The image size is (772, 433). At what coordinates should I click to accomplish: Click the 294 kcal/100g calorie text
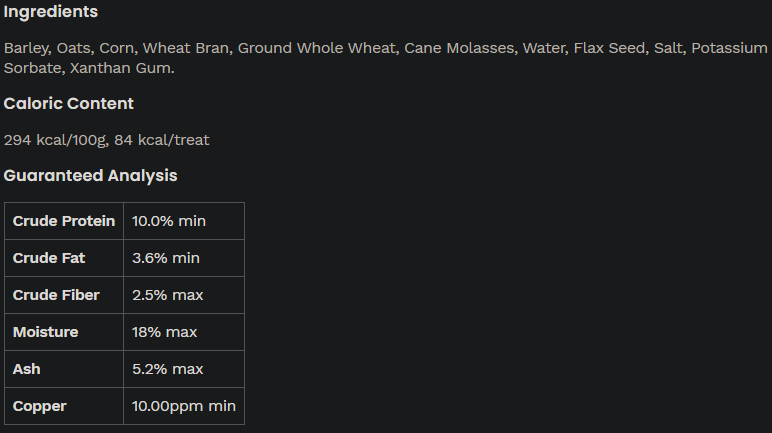pos(55,140)
